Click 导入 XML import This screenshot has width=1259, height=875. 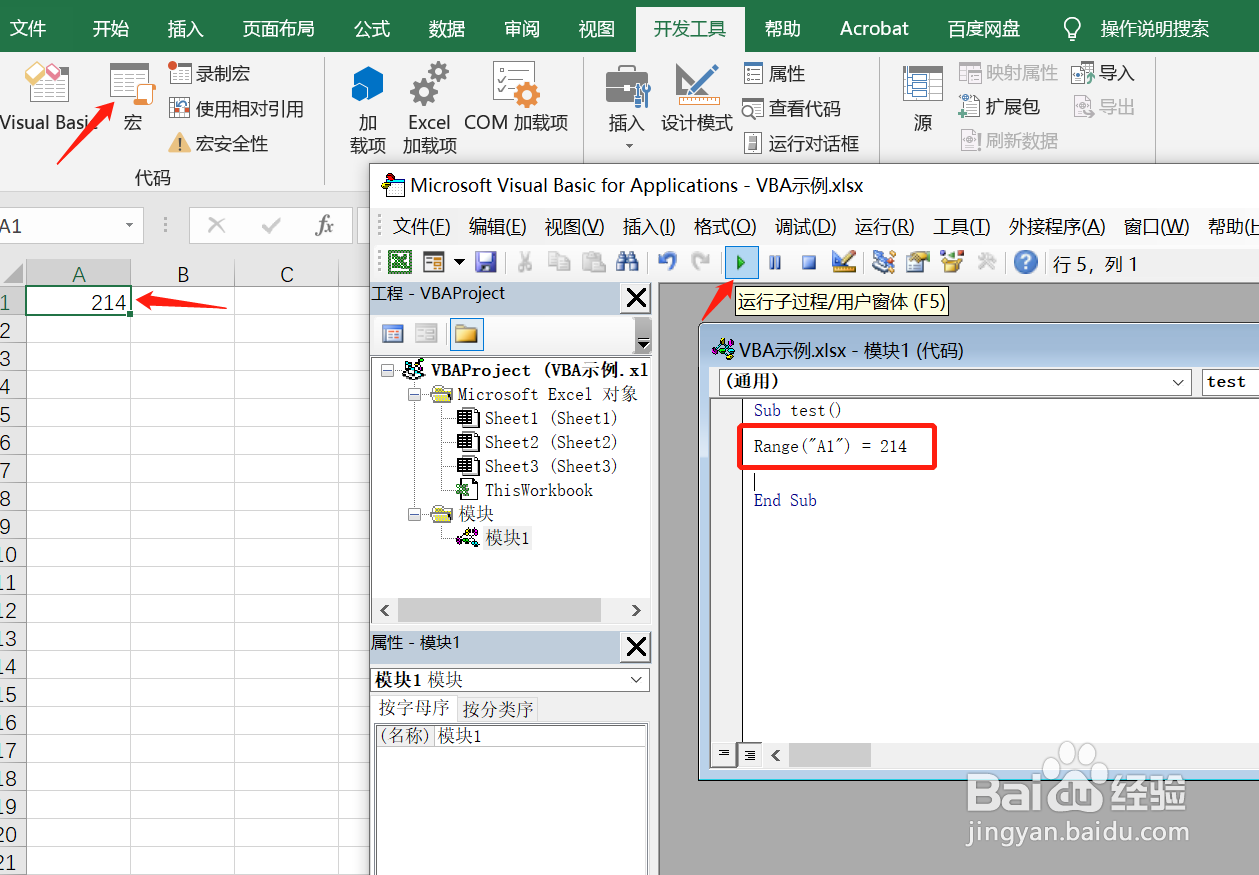[x=1103, y=73]
